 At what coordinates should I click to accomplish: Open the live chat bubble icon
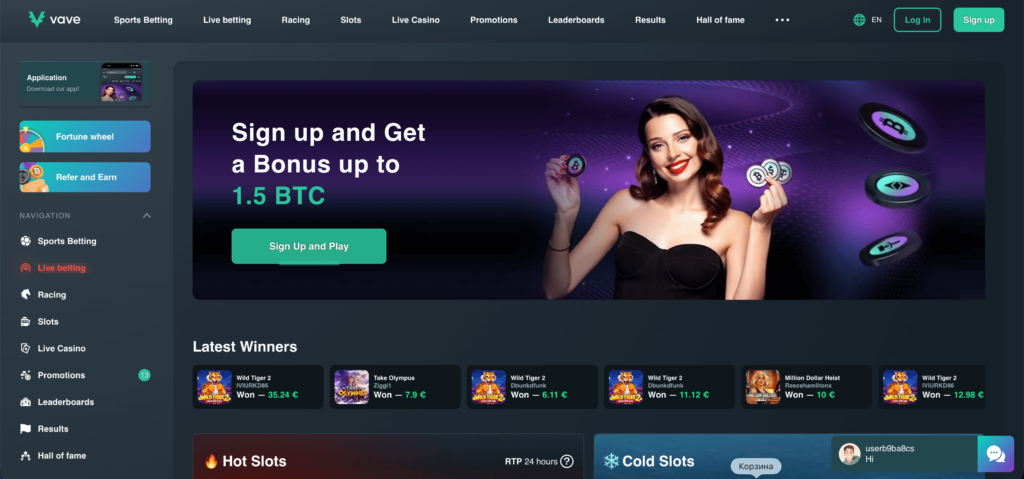pos(995,454)
